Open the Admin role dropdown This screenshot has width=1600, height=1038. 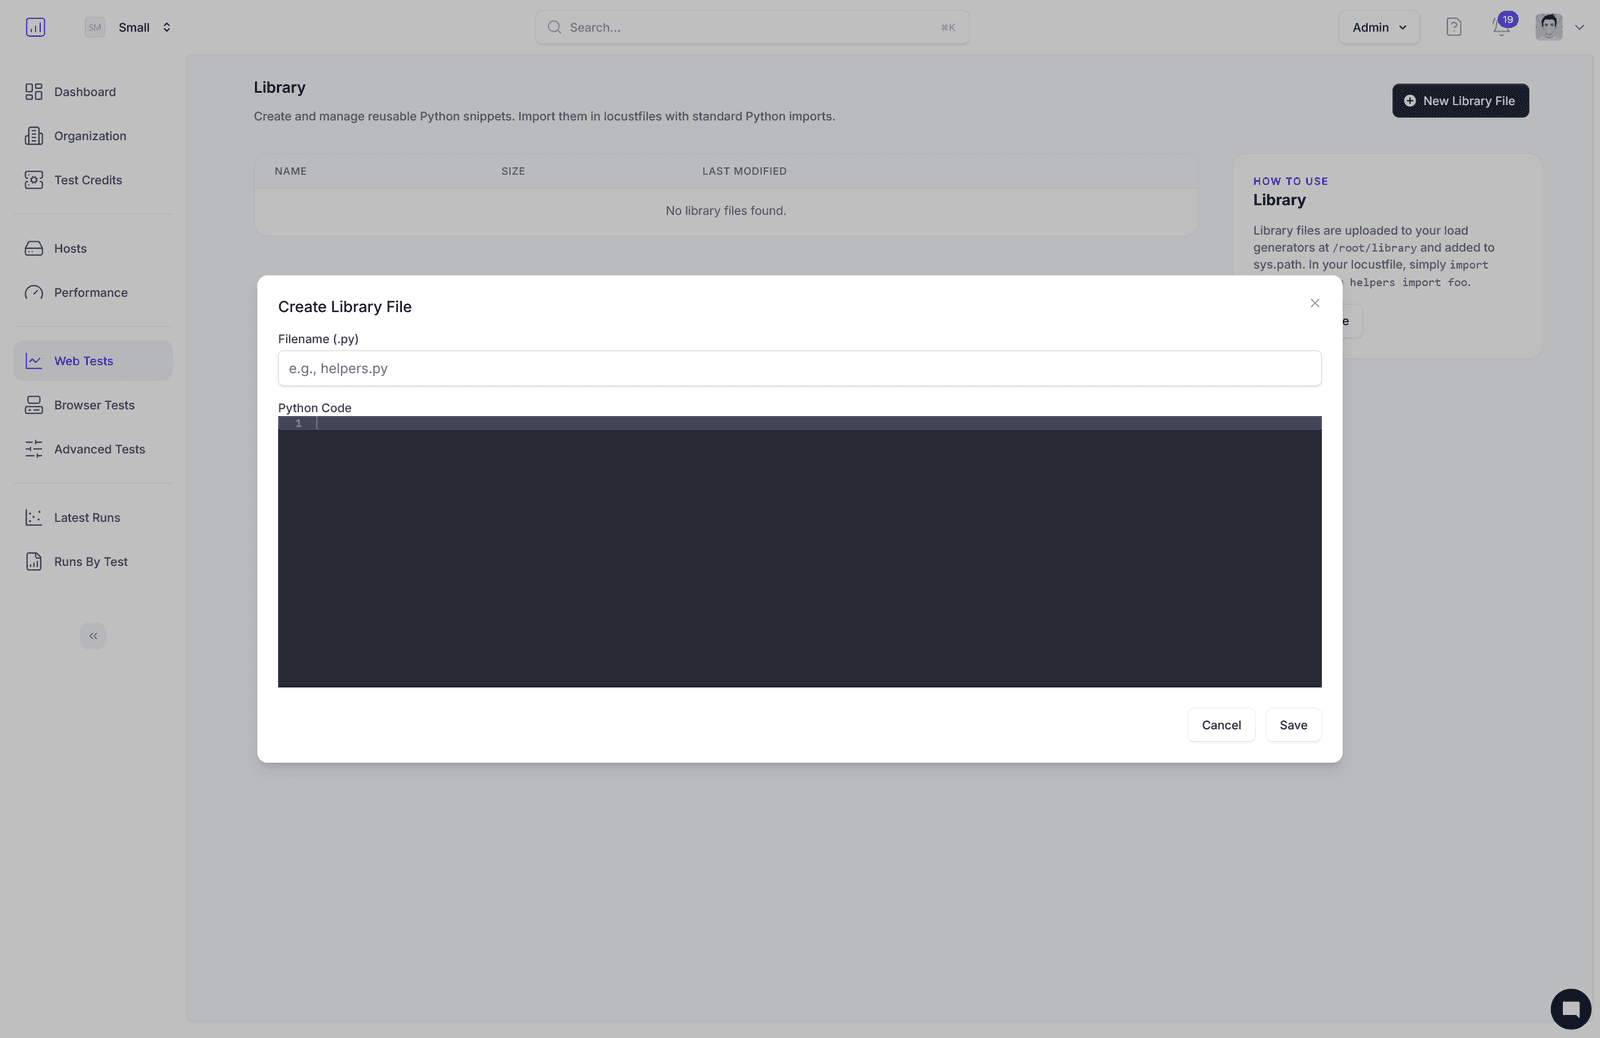click(1378, 27)
